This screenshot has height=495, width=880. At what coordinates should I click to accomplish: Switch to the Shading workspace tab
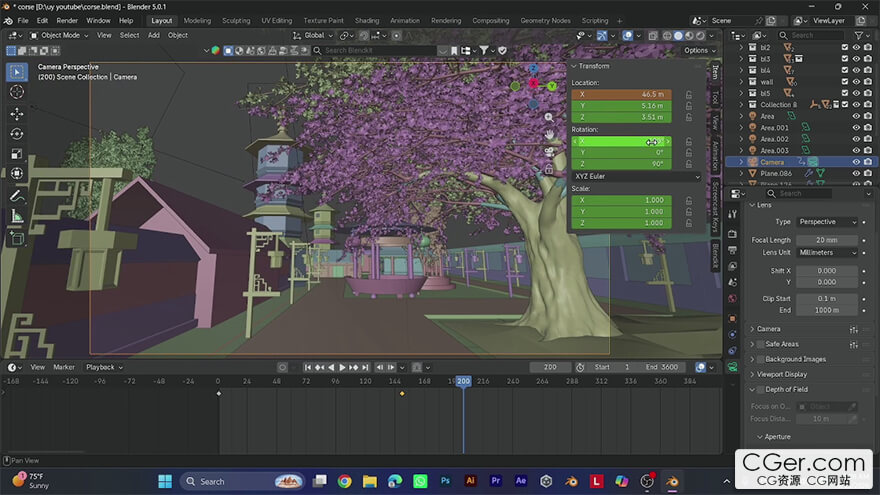coord(367,21)
